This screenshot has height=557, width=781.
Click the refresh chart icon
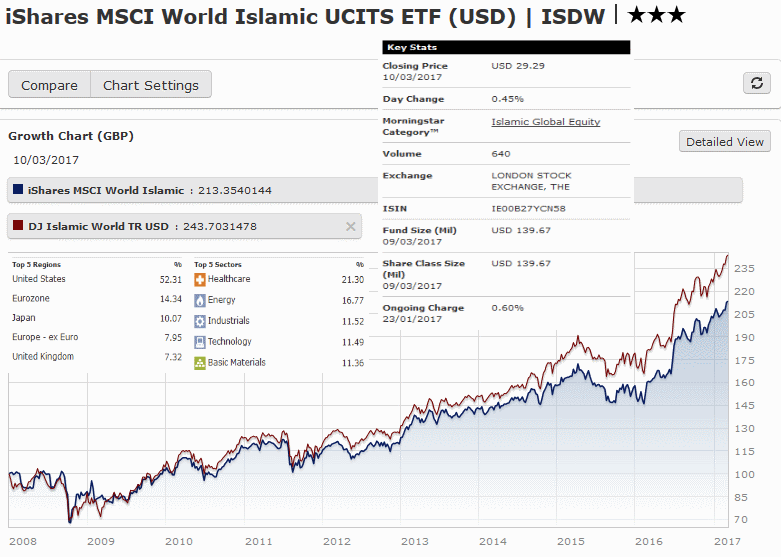tap(757, 83)
